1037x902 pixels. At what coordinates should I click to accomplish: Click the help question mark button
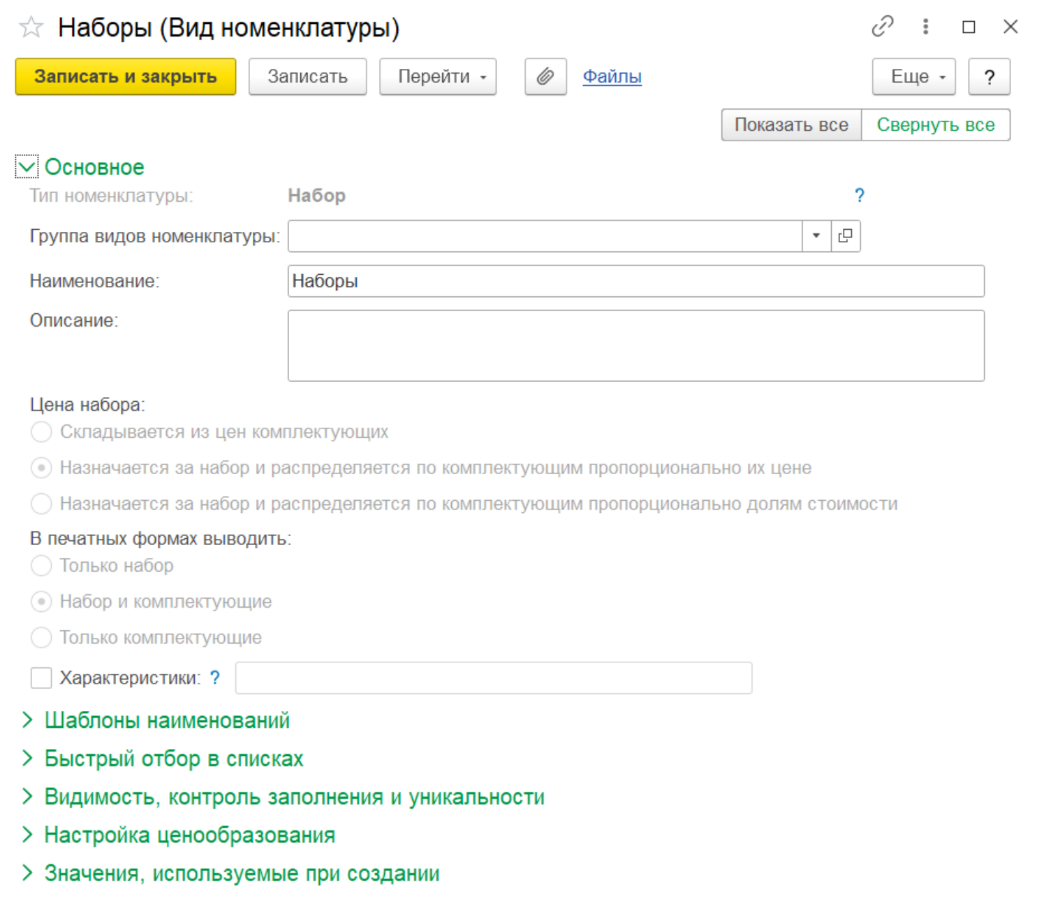[989, 77]
